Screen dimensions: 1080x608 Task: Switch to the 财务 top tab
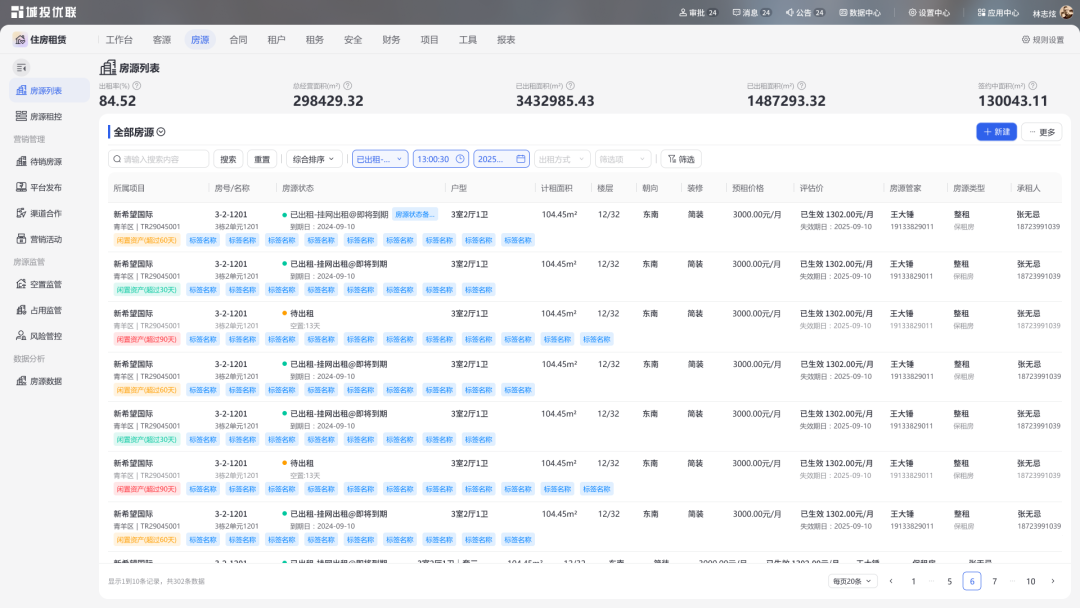coord(391,40)
